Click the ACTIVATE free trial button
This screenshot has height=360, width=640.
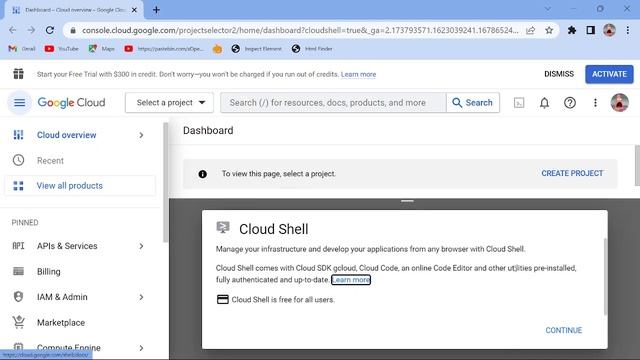click(609, 74)
